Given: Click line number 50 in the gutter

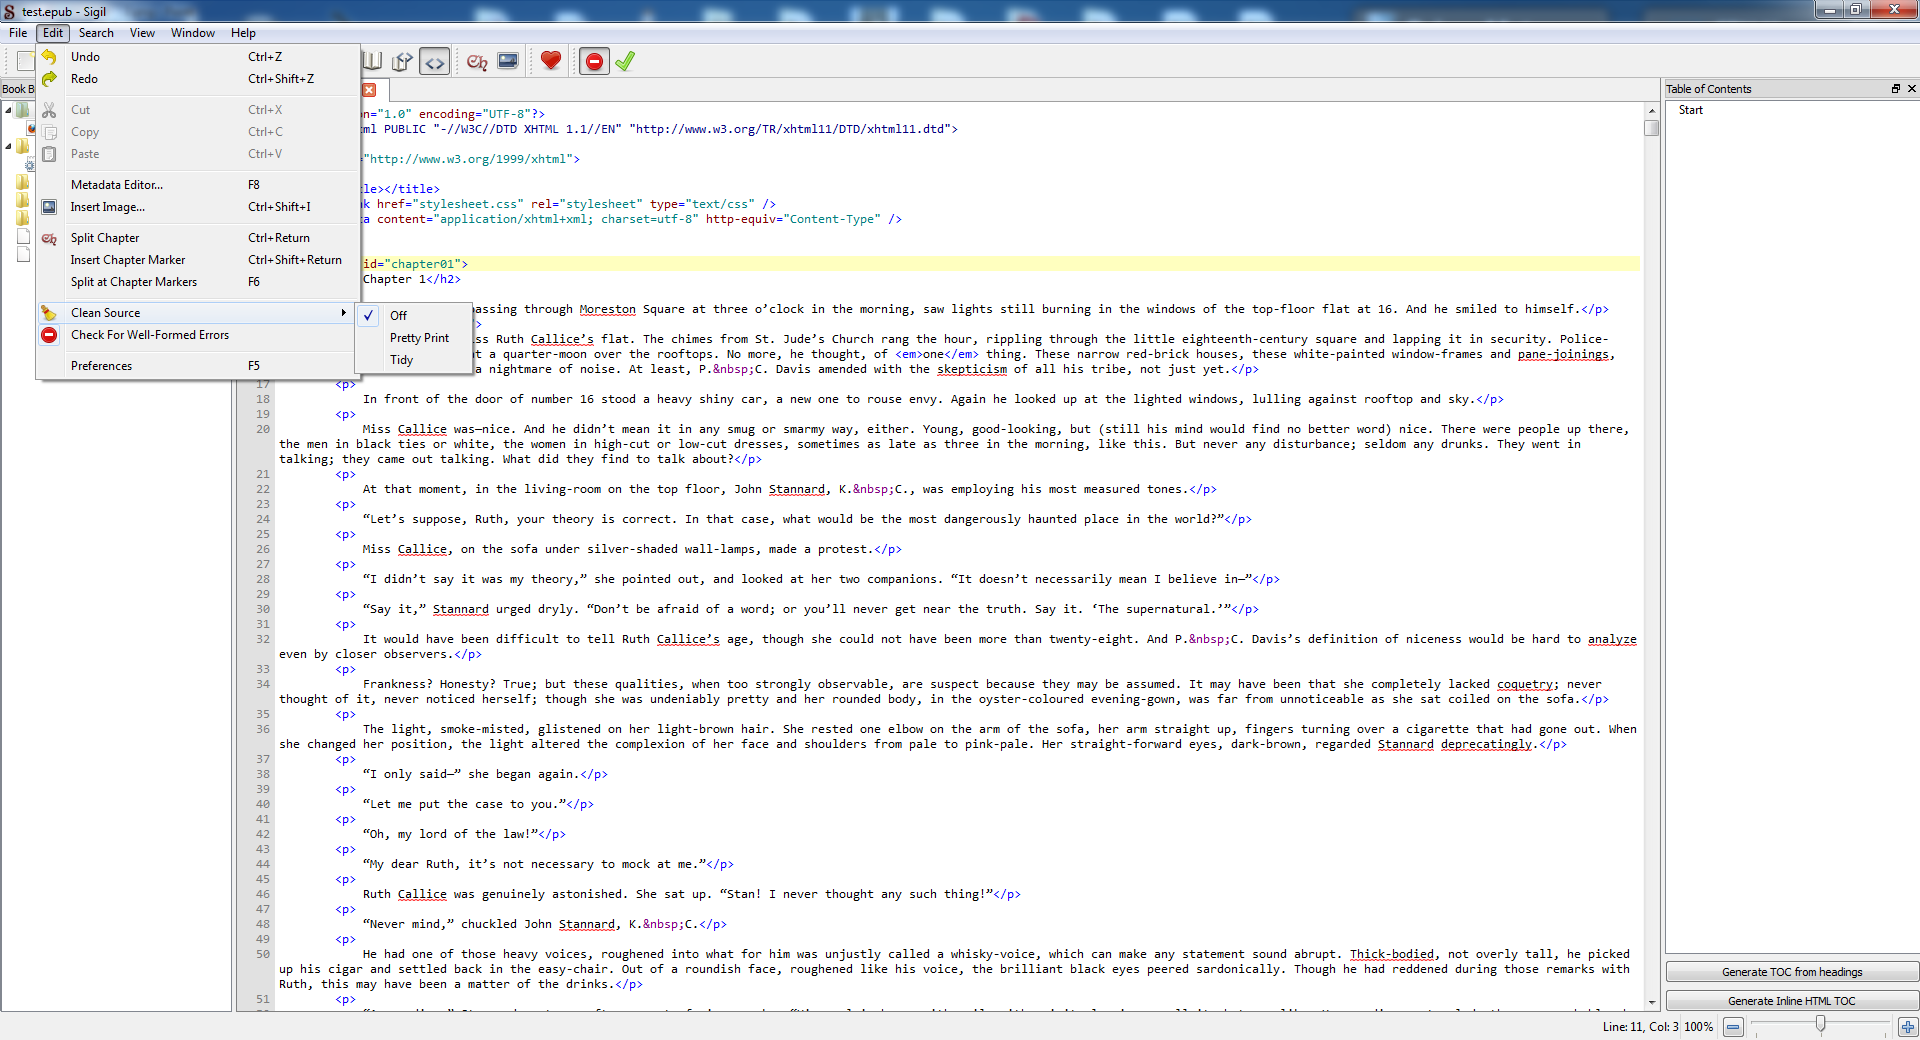Looking at the screenshot, I should pos(263,954).
